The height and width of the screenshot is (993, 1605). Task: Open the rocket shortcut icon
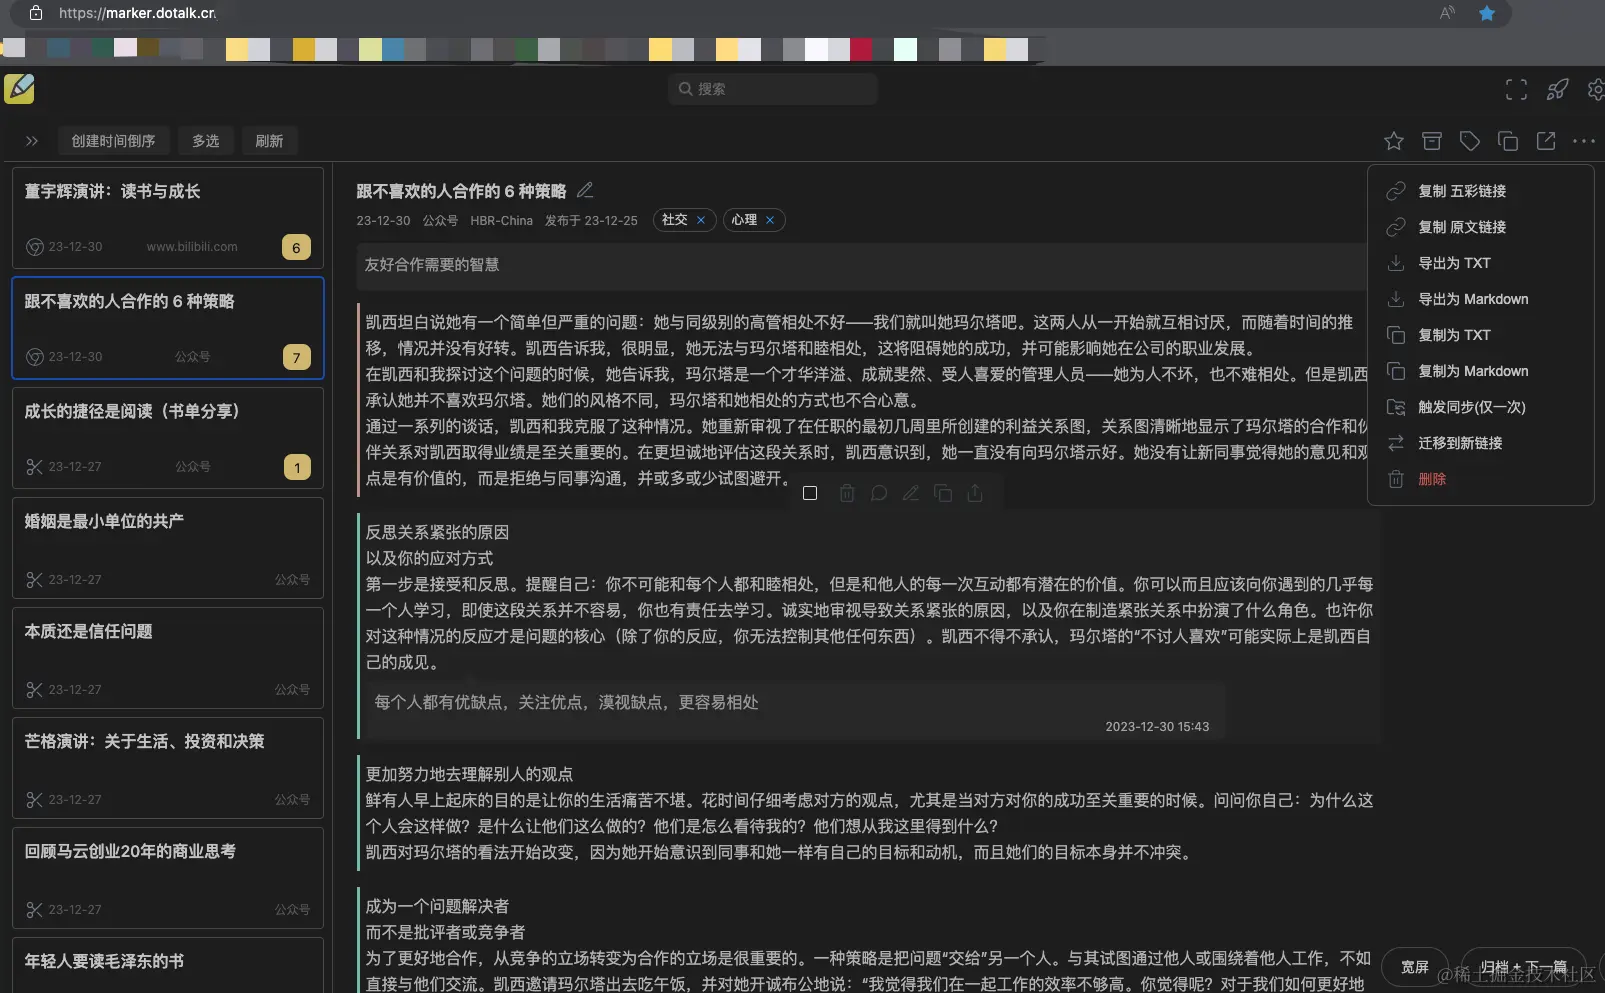coord(1557,90)
